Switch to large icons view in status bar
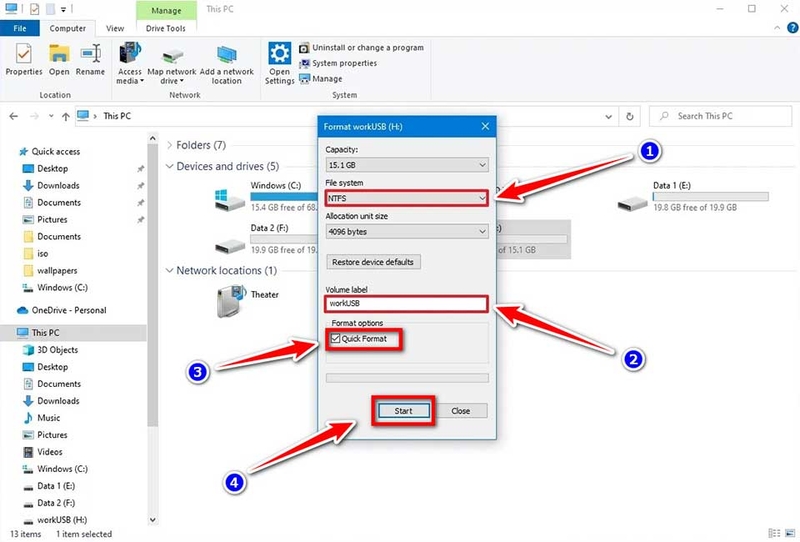The image size is (800, 542). coord(790,533)
